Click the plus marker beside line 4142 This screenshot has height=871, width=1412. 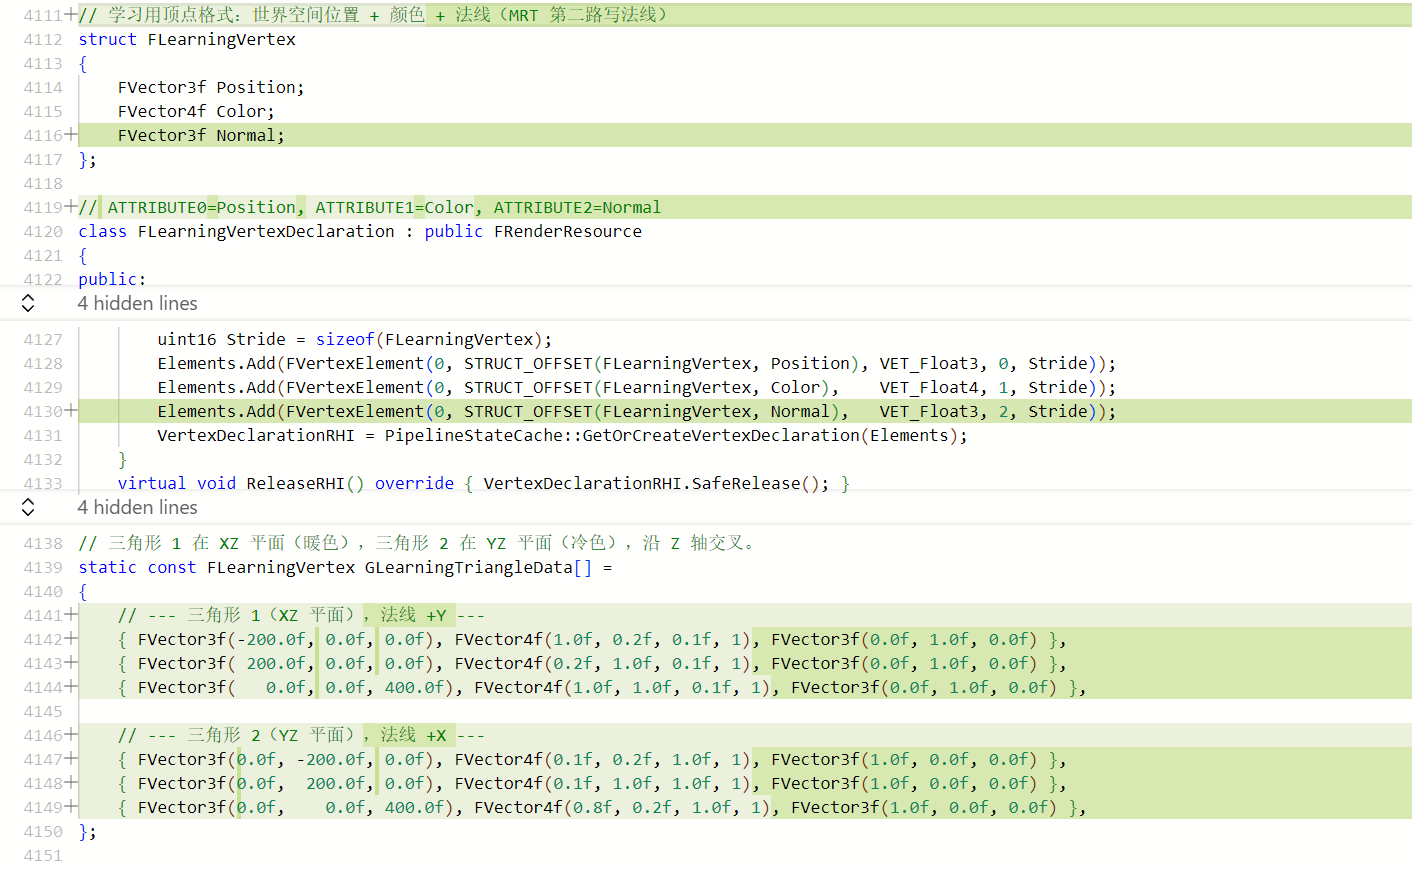pos(71,639)
